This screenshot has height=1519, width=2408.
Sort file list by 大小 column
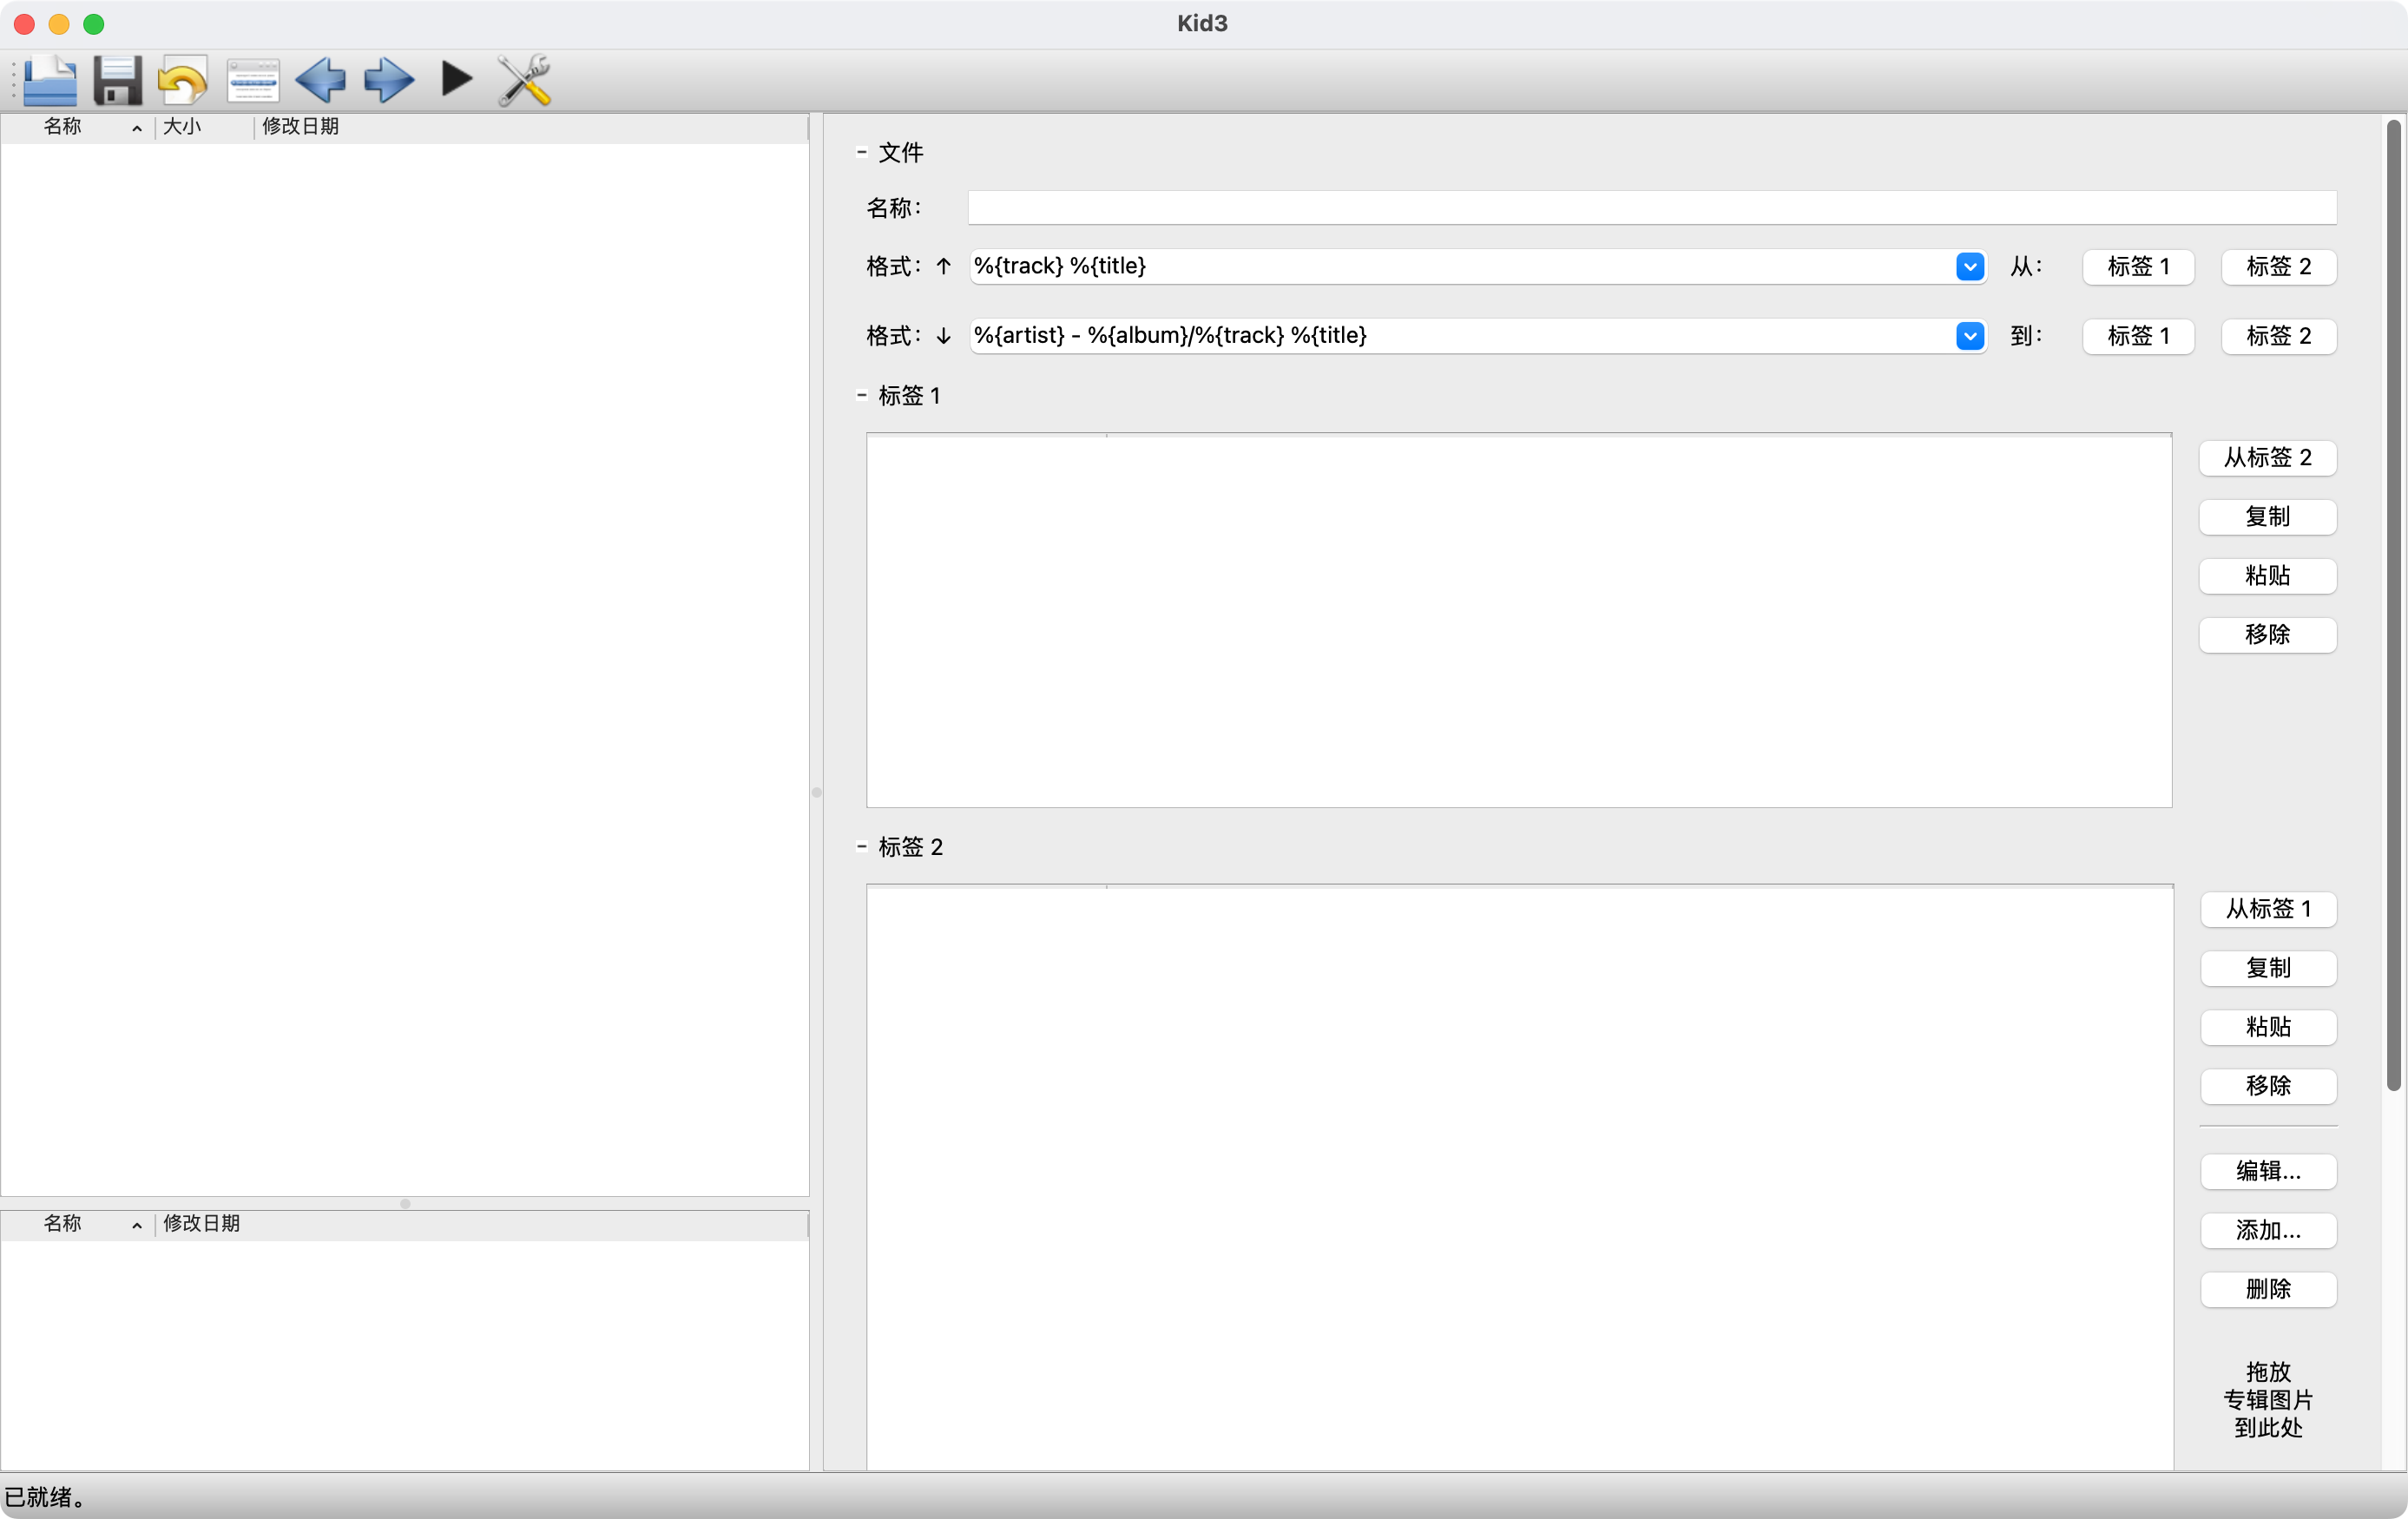[182, 127]
